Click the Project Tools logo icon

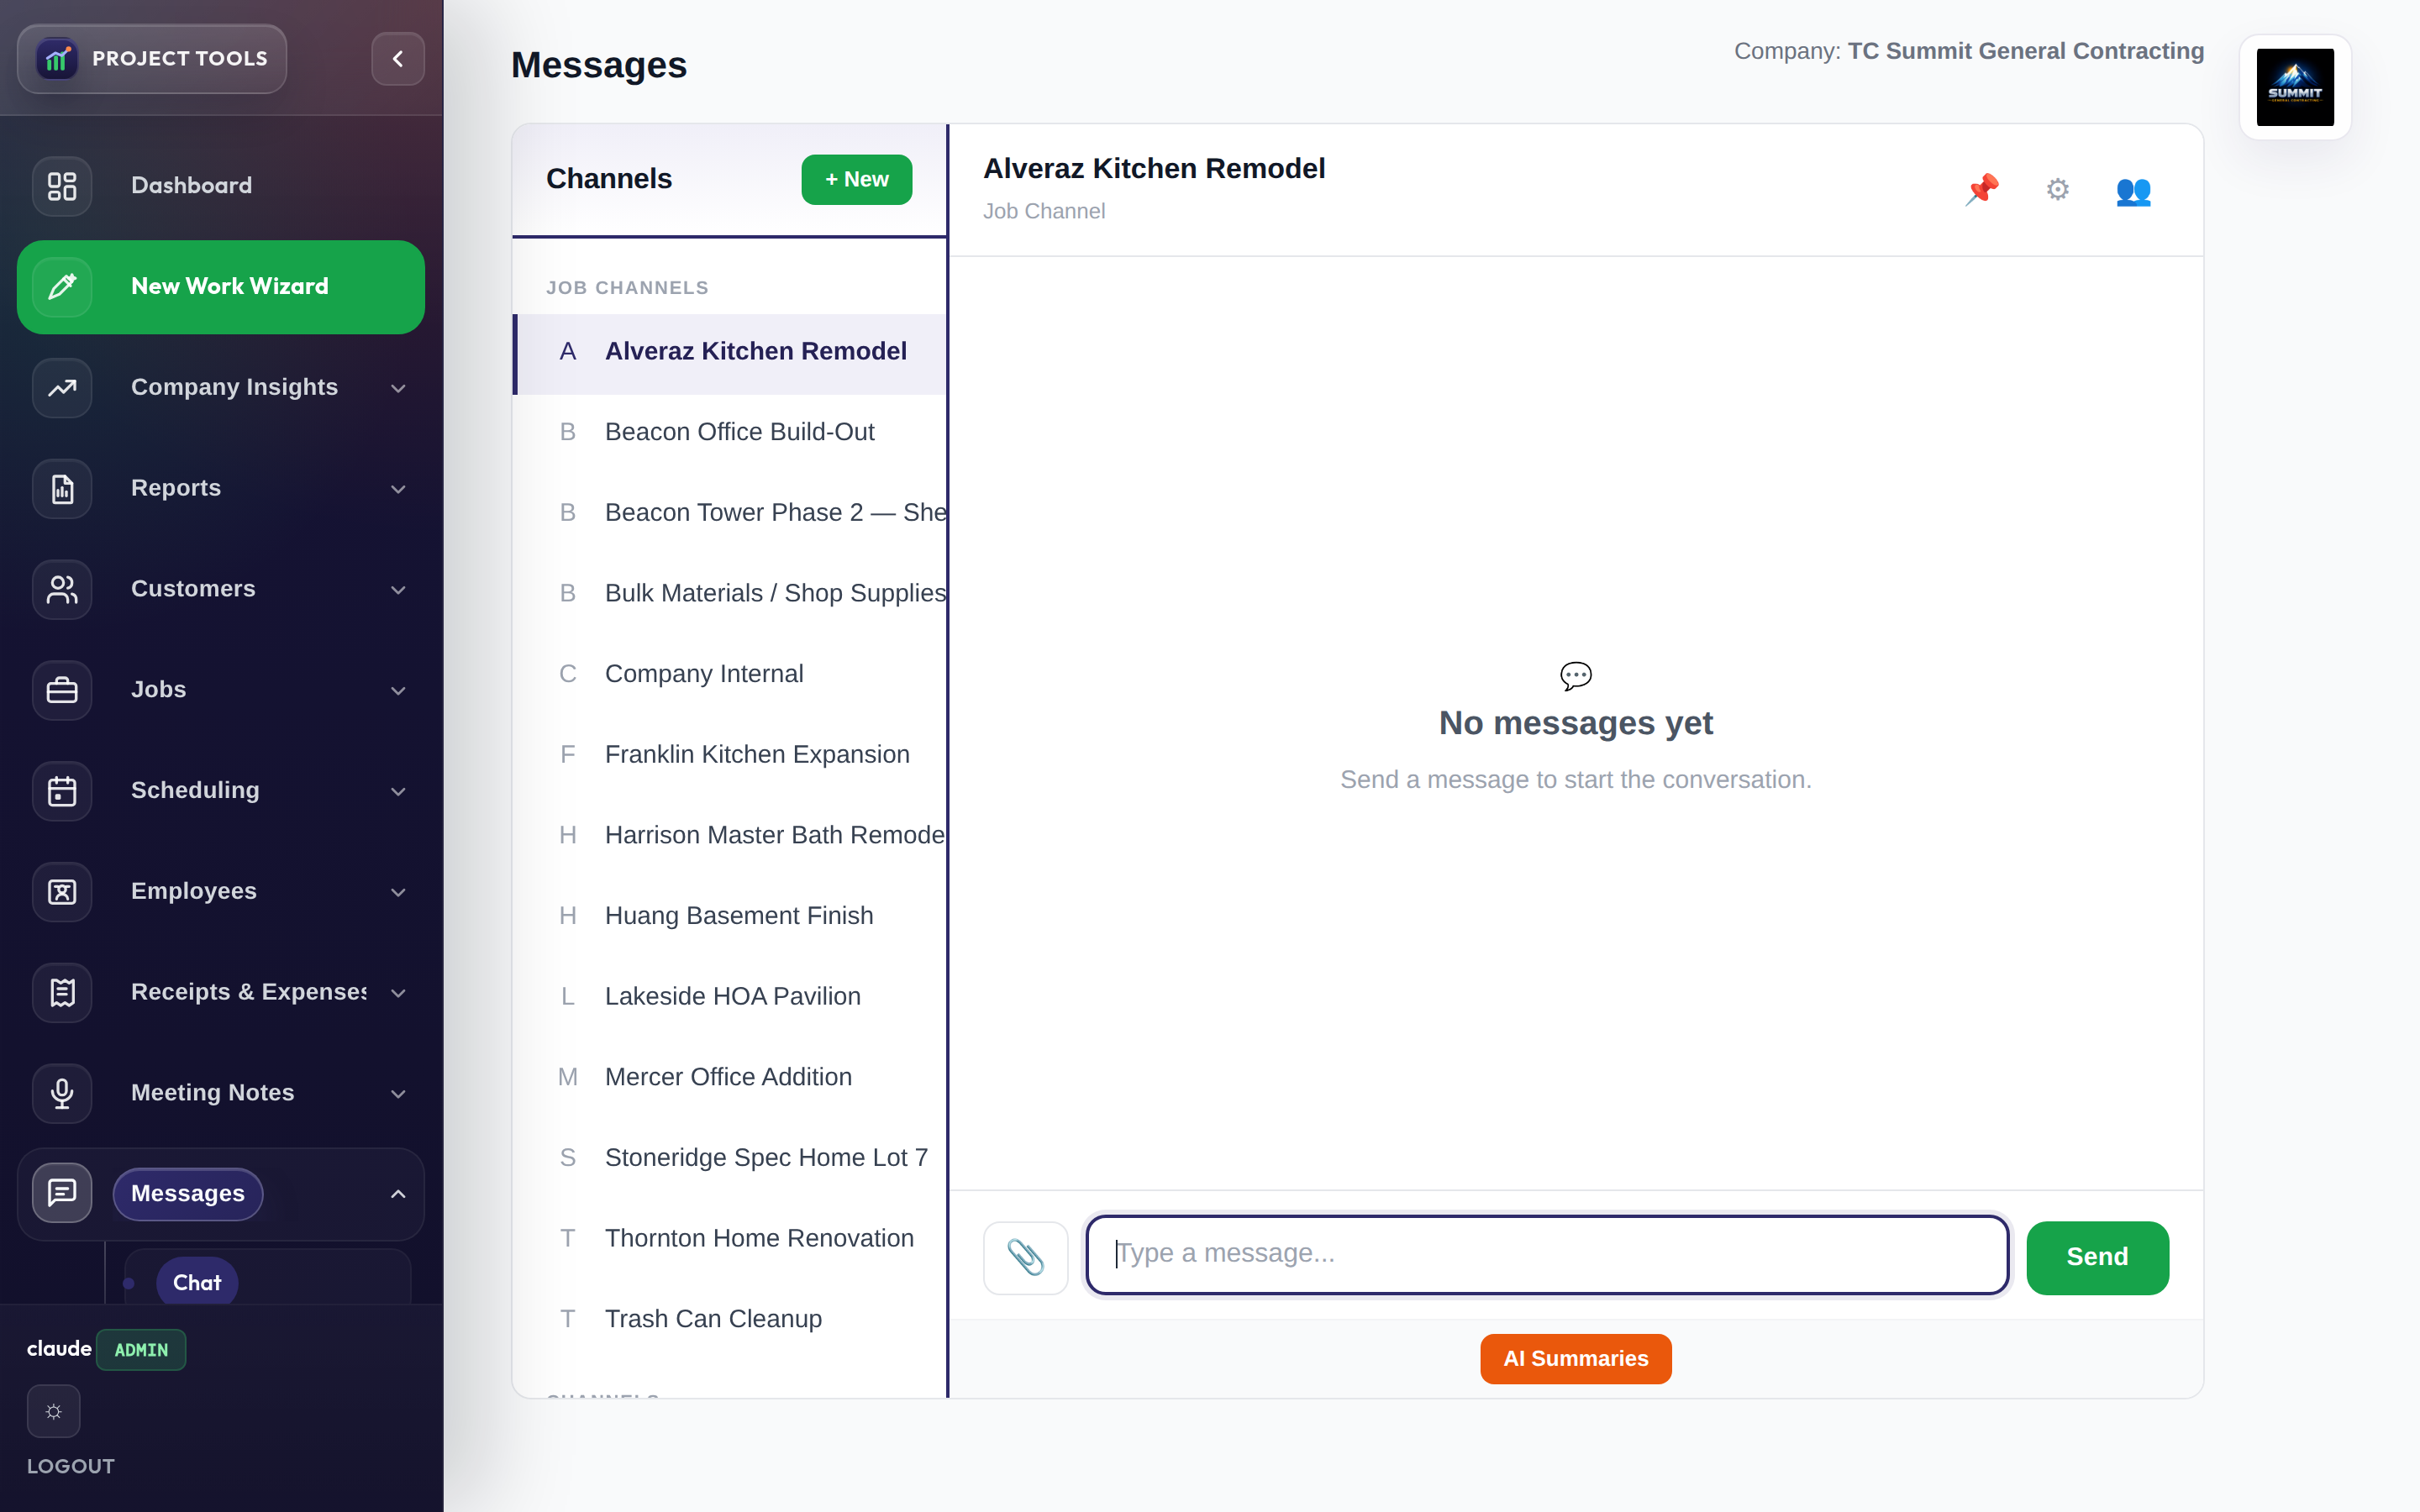point(57,59)
